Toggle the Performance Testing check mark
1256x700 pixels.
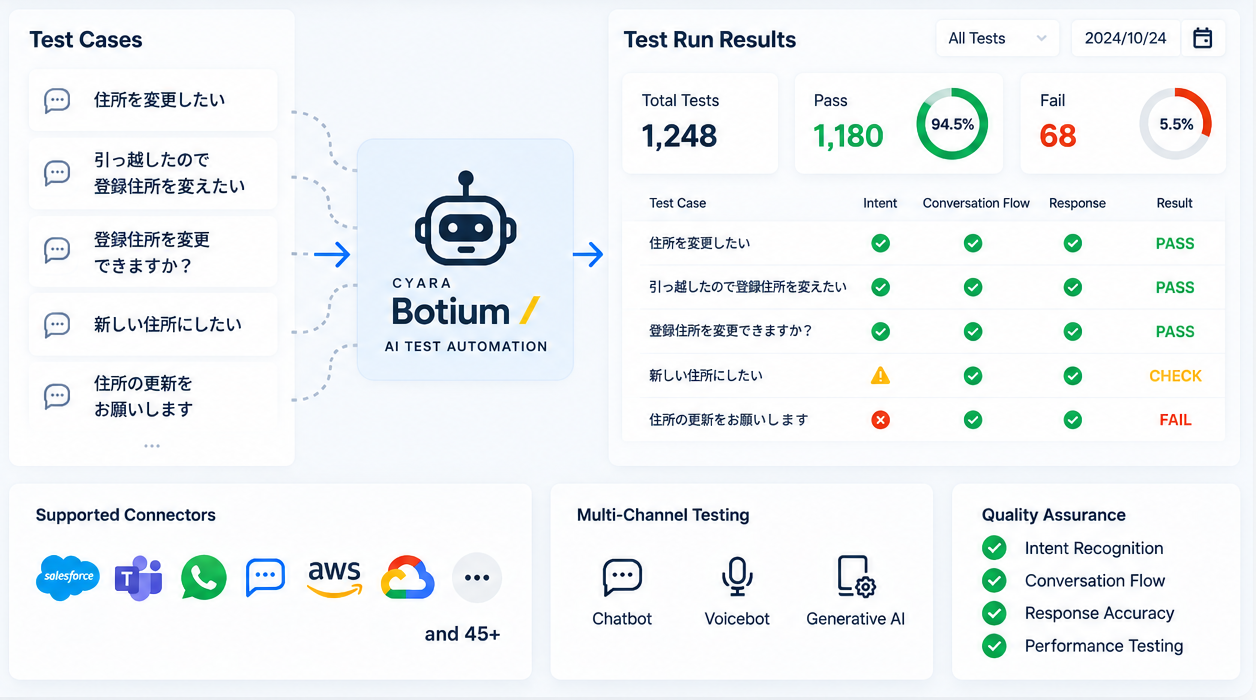click(x=994, y=645)
